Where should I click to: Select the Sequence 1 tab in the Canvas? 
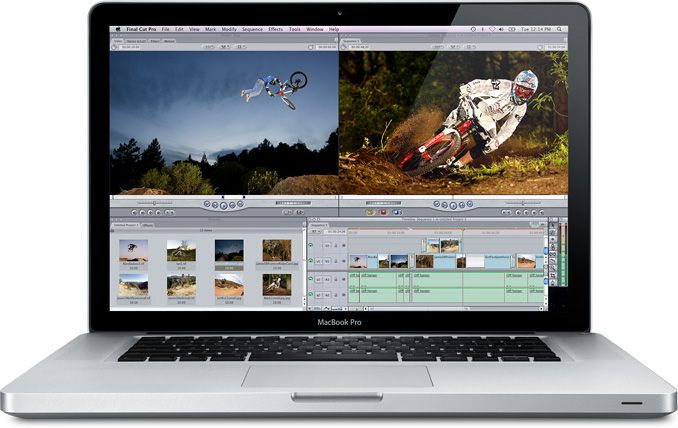(x=351, y=41)
